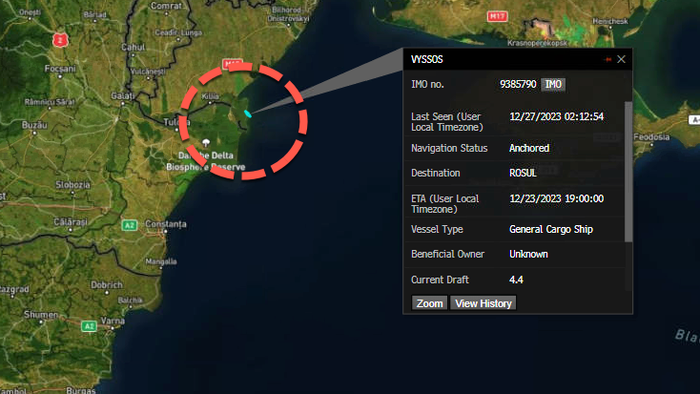
Task: Close the VYSSOS vessel popup
Action: [x=621, y=59]
